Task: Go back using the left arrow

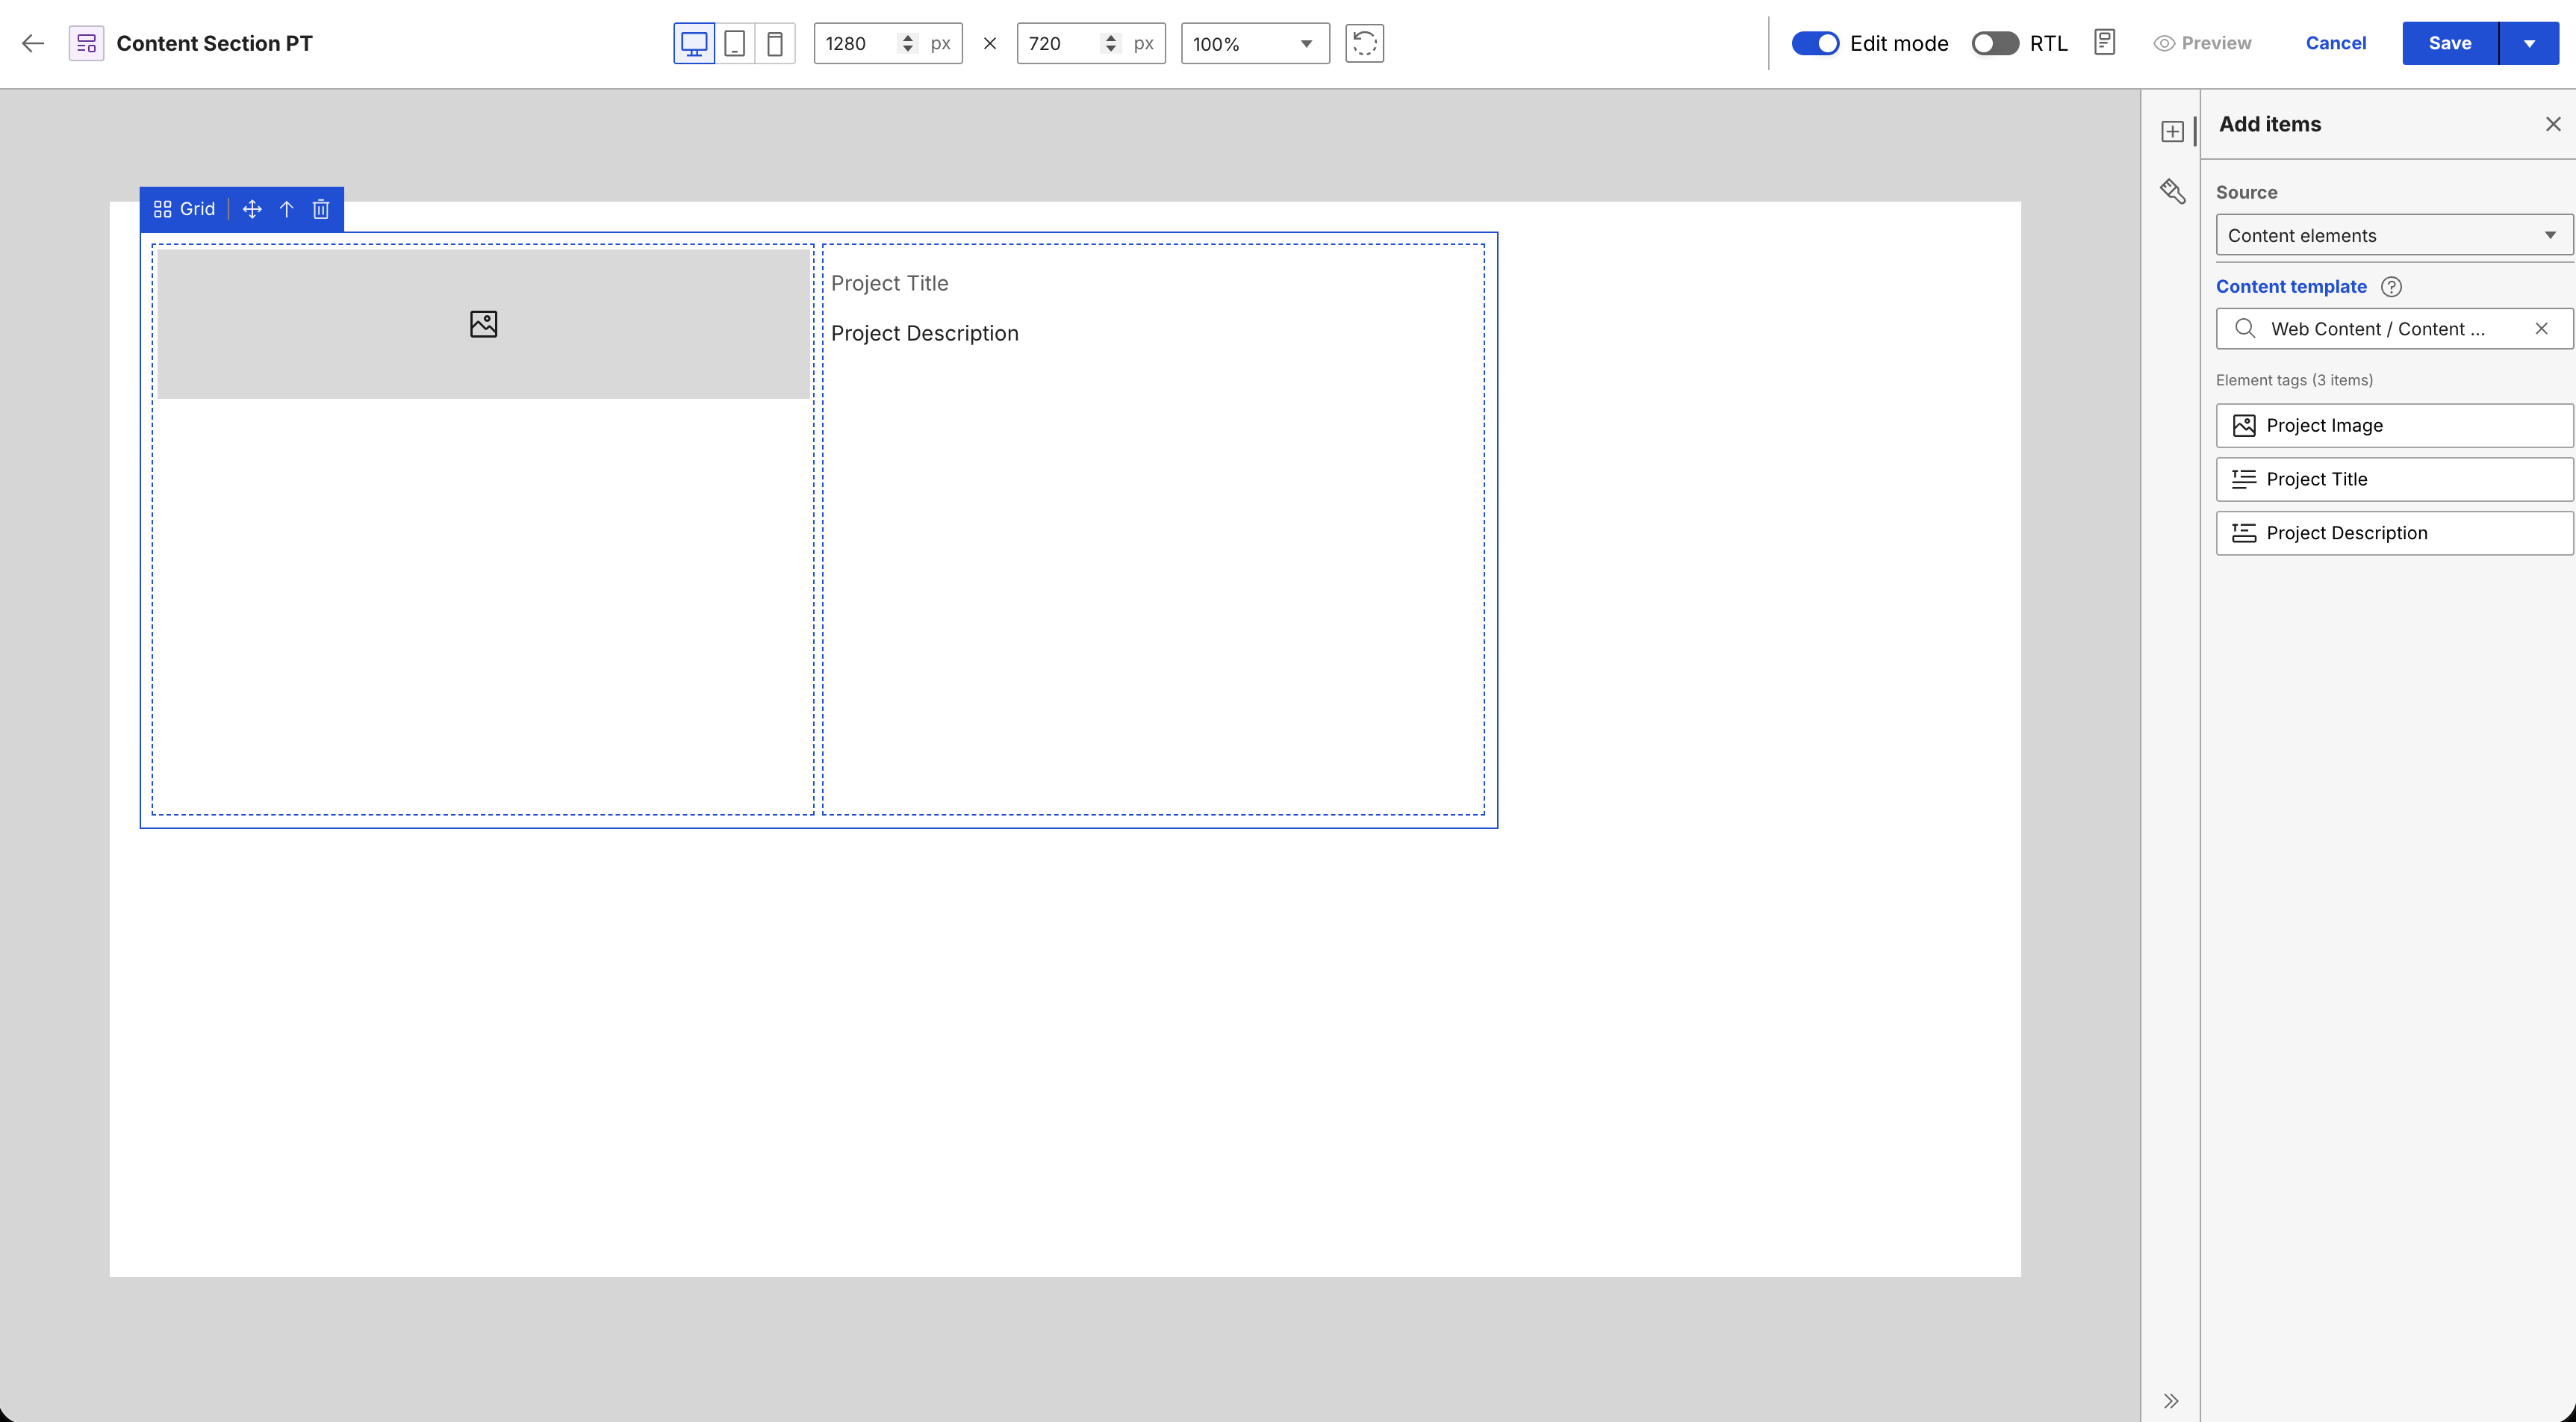Action: (x=33, y=43)
